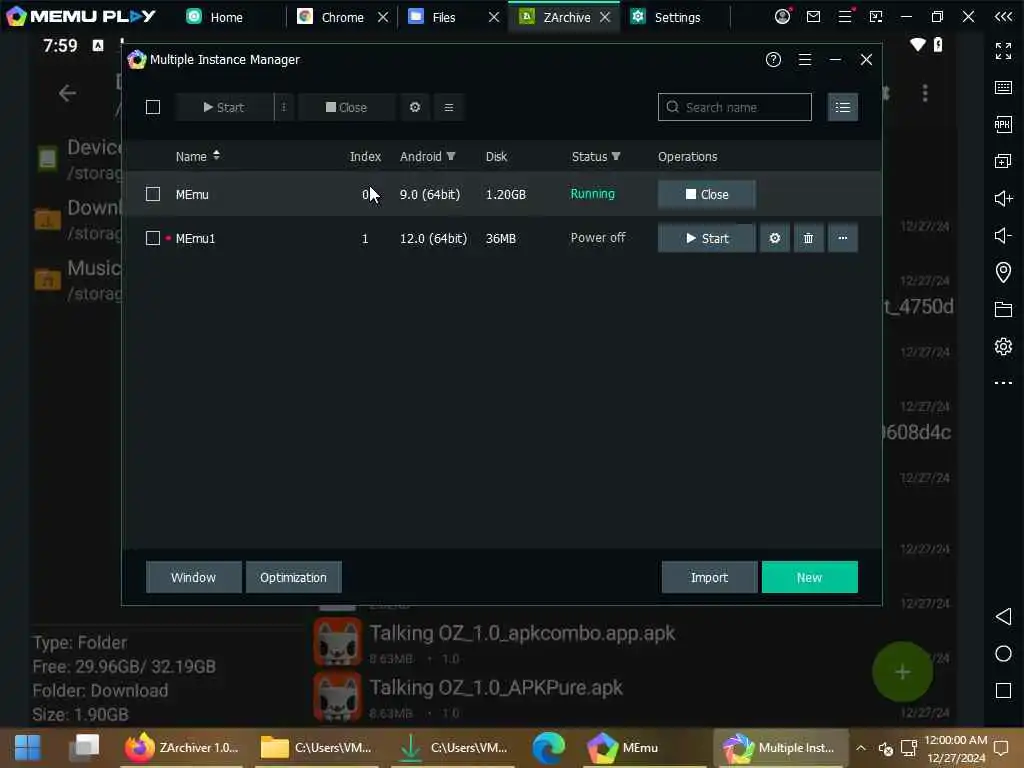Close the running MEmu instance
The width and height of the screenshot is (1024, 768).
point(707,195)
